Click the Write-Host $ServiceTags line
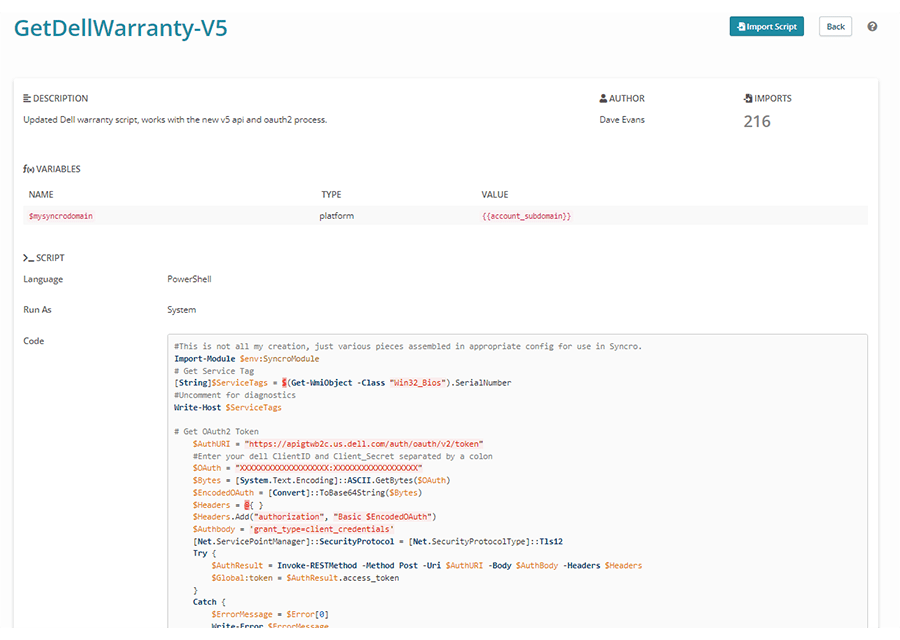 click(228, 408)
